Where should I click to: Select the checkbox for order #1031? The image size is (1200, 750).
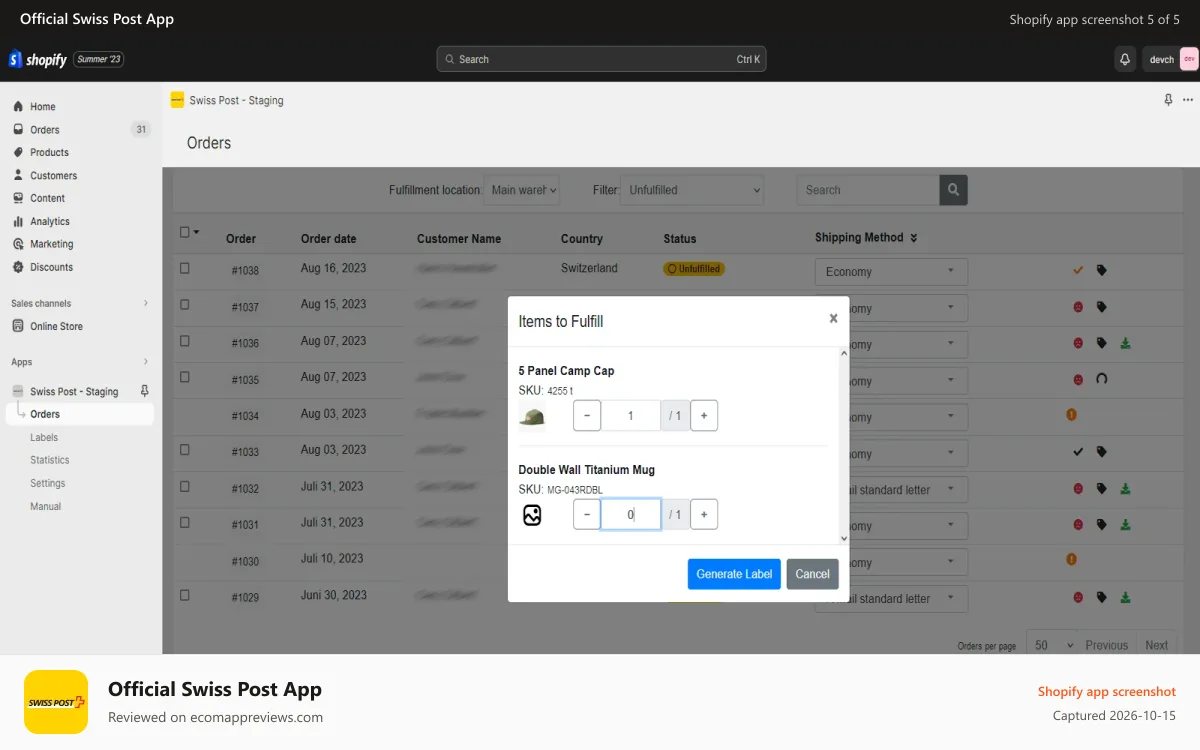pyautogui.click(x=184, y=522)
